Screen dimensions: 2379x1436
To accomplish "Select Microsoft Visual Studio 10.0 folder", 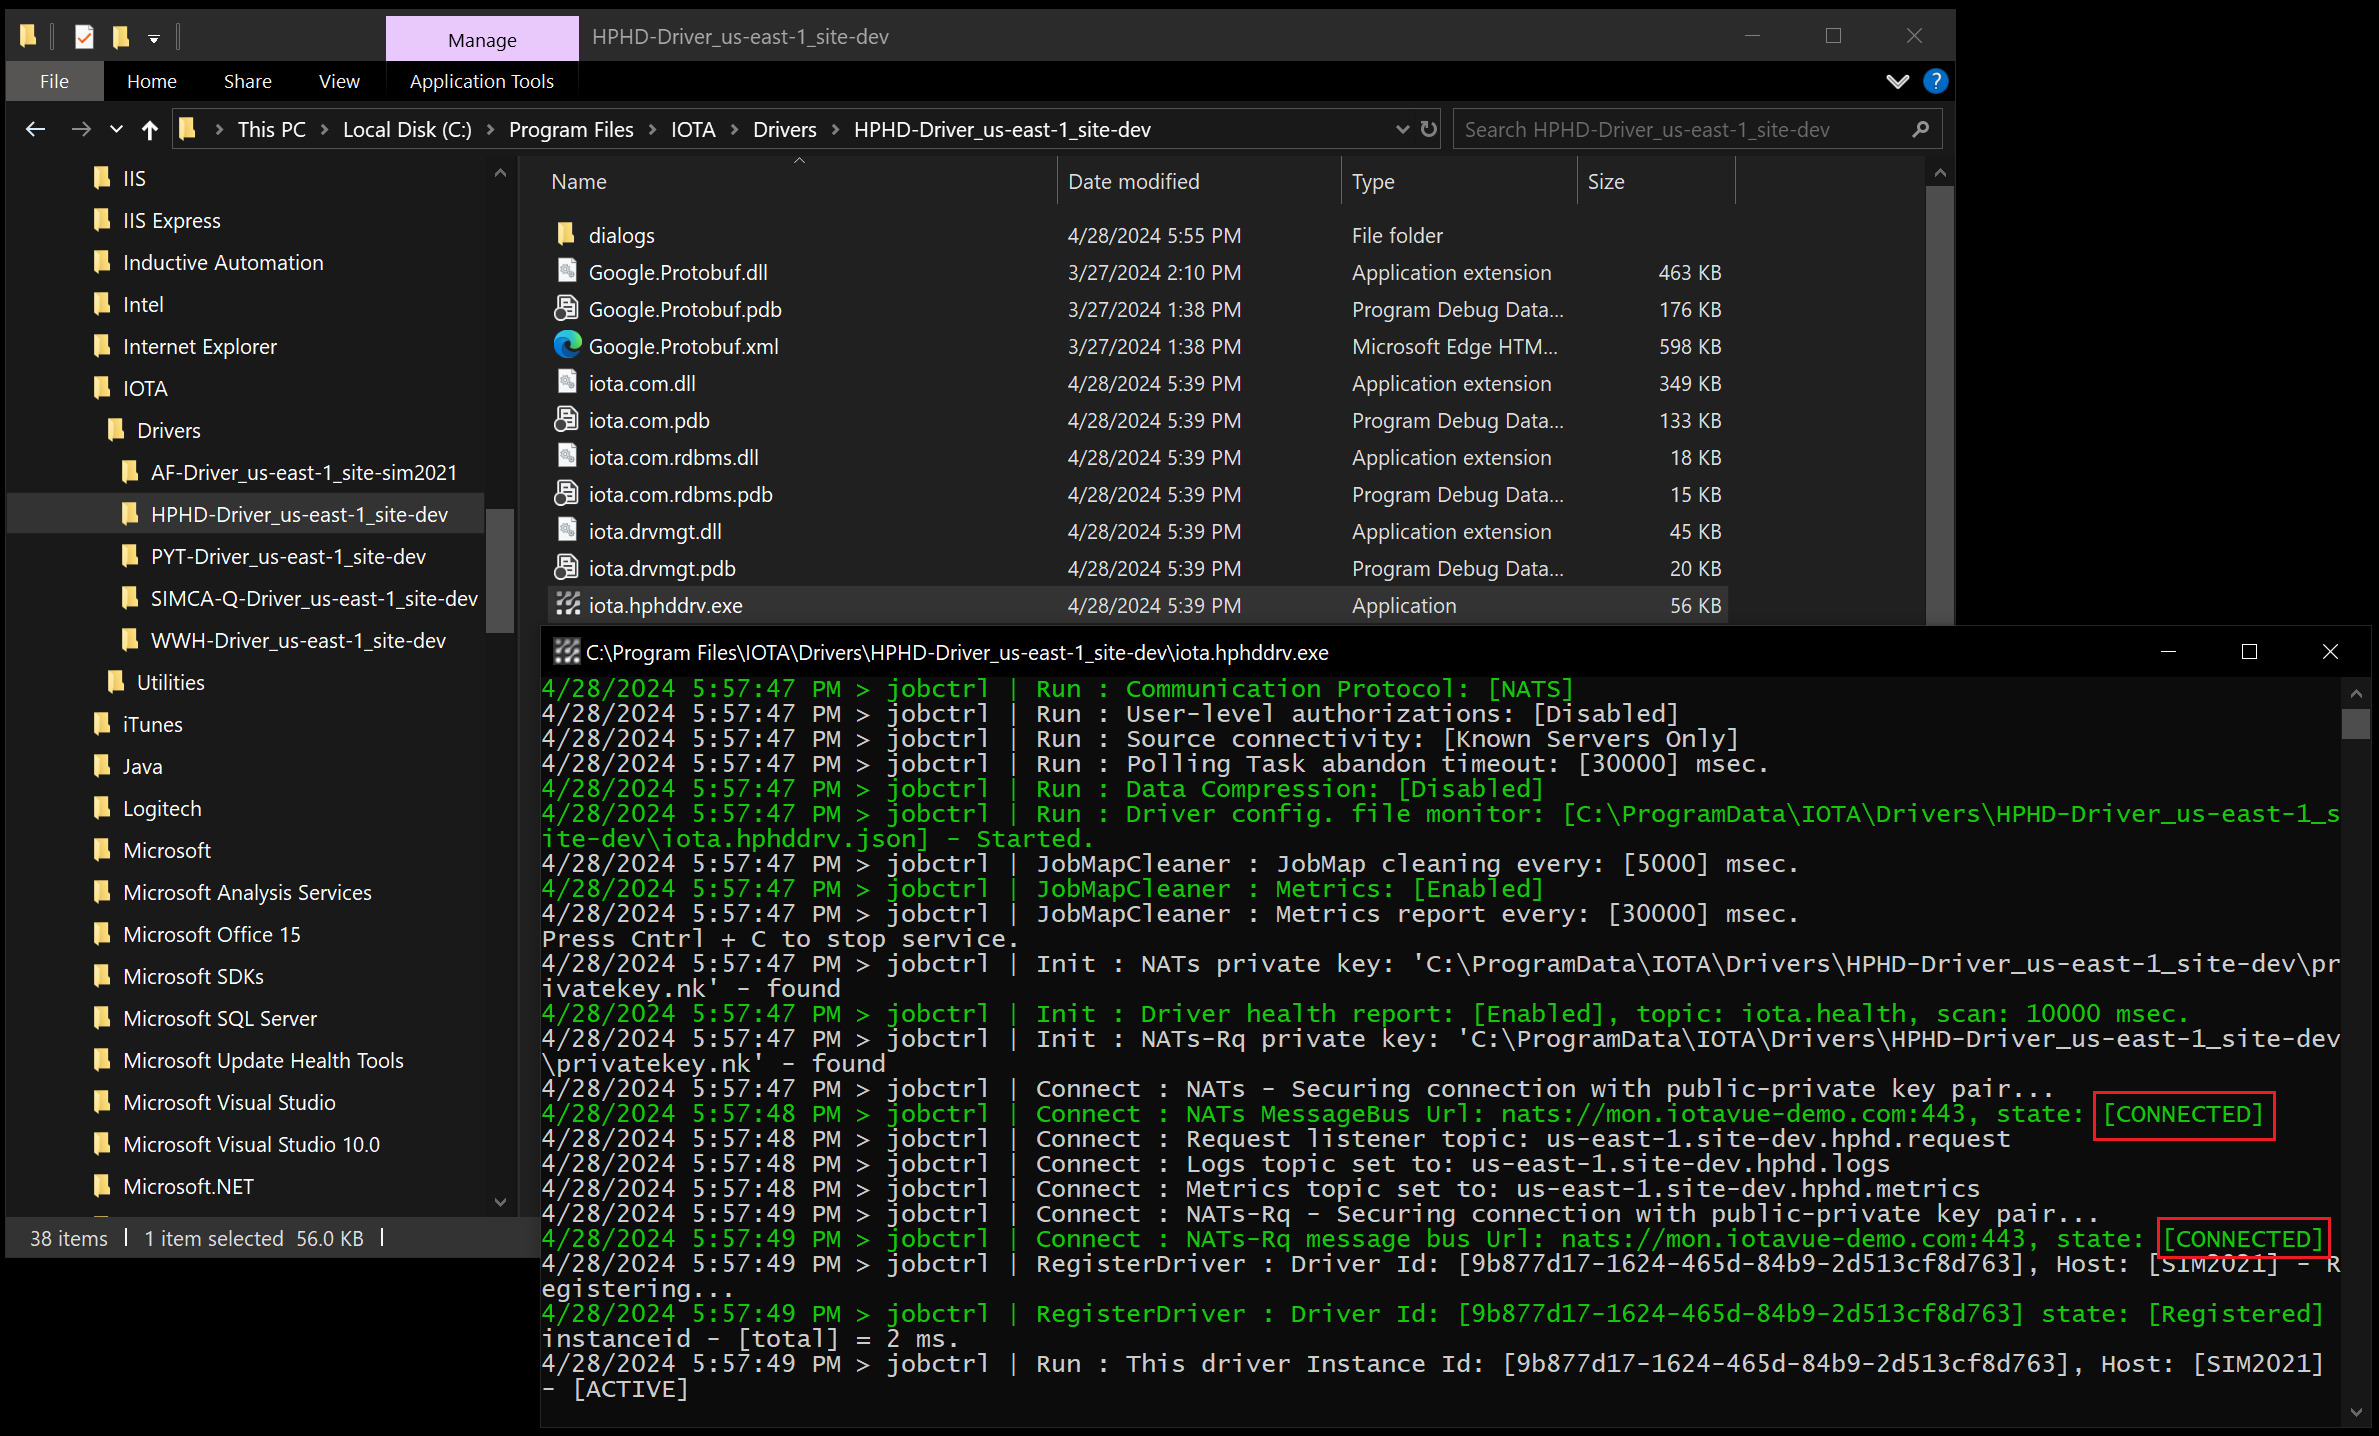I will 251,1145.
